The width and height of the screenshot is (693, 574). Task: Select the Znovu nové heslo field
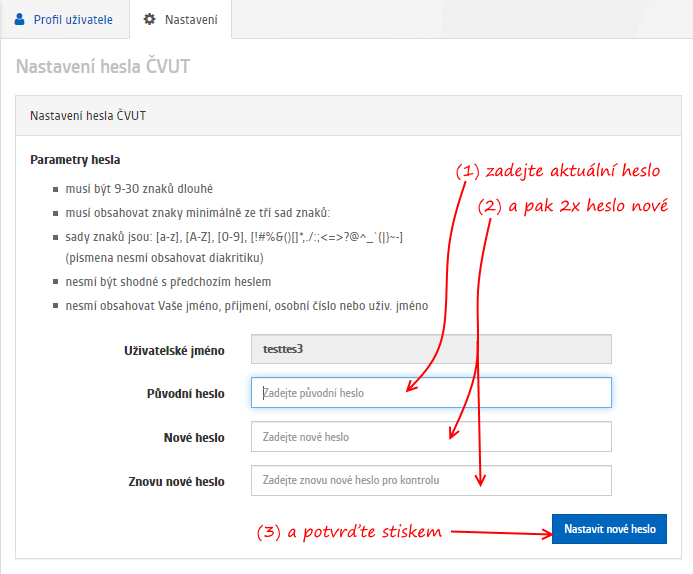coord(431,480)
